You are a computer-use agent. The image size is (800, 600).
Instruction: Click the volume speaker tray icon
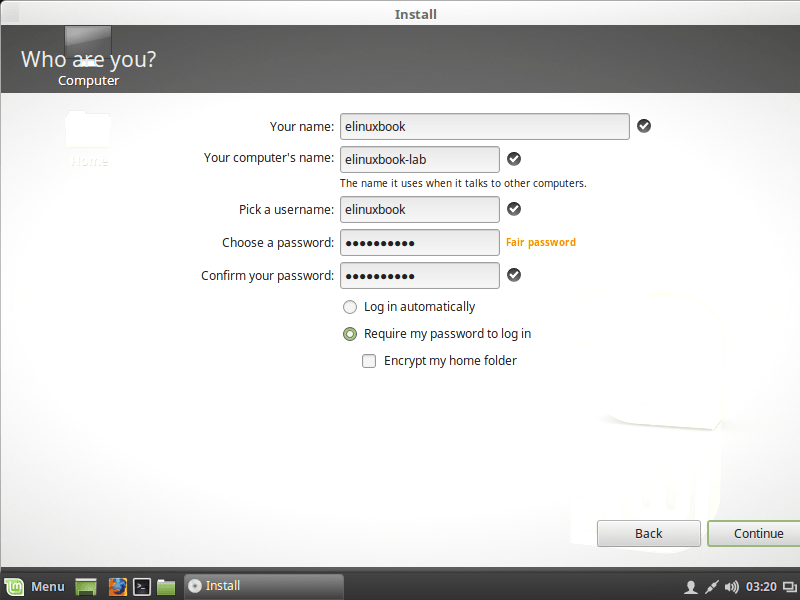[x=732, y=587]
